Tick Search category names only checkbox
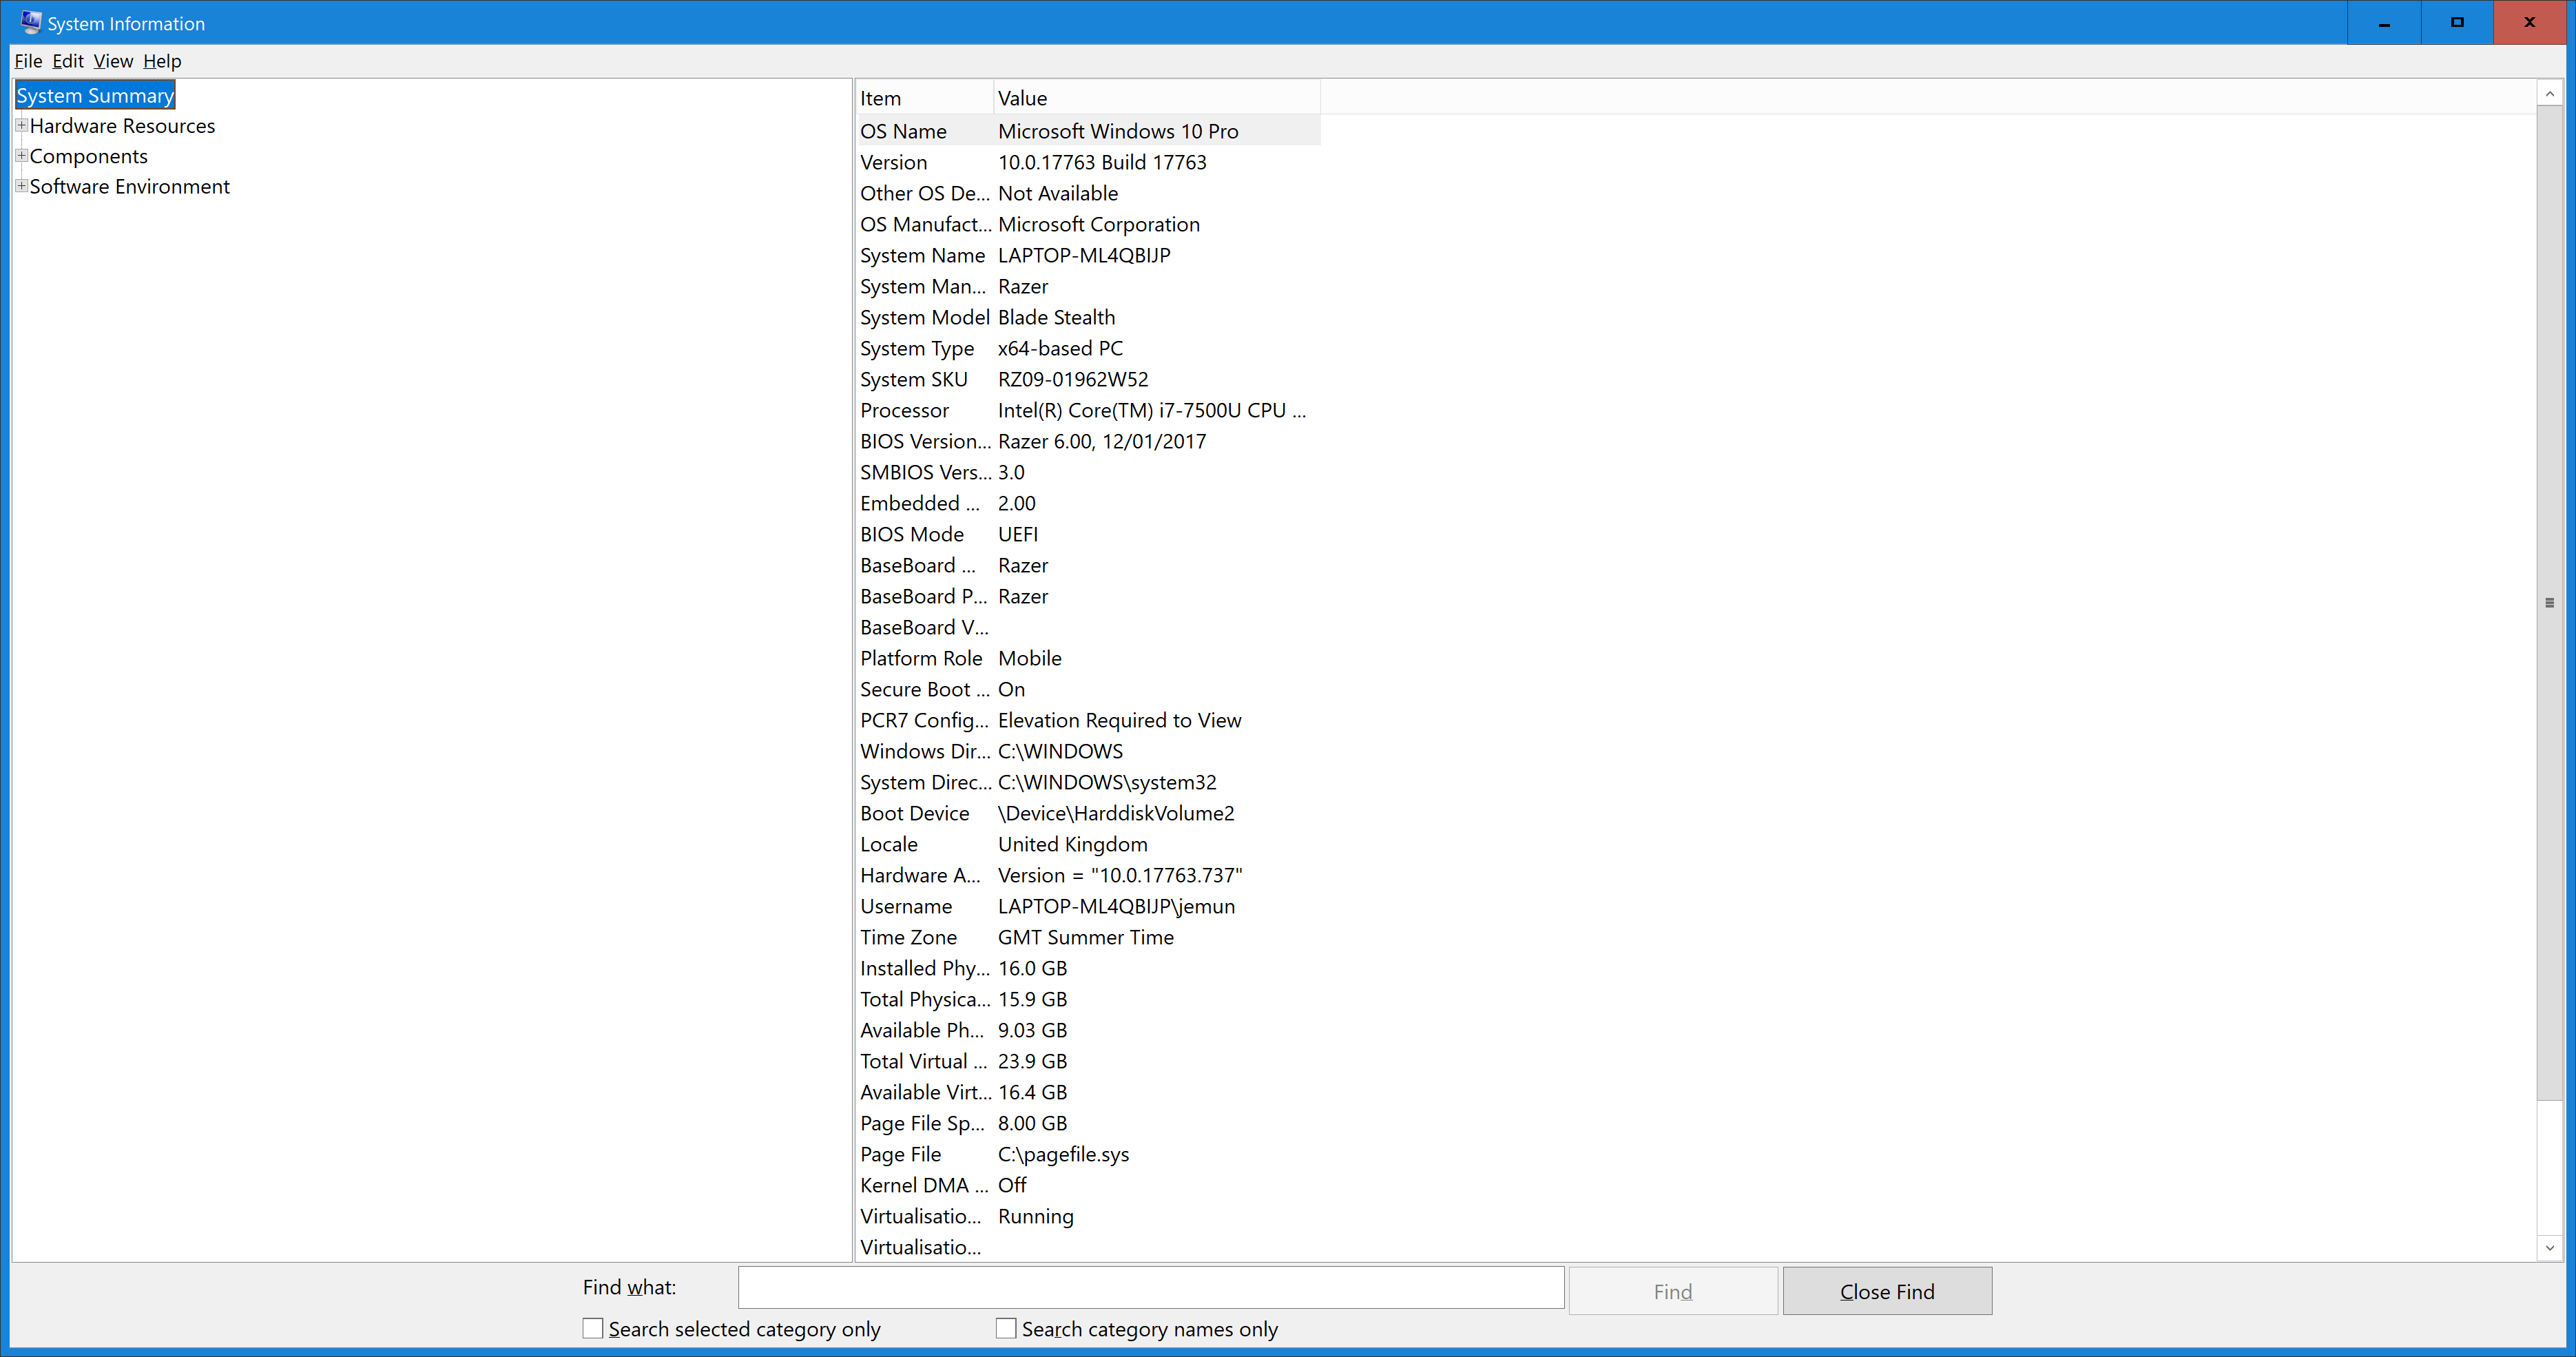 [x=1006, y=1328]
